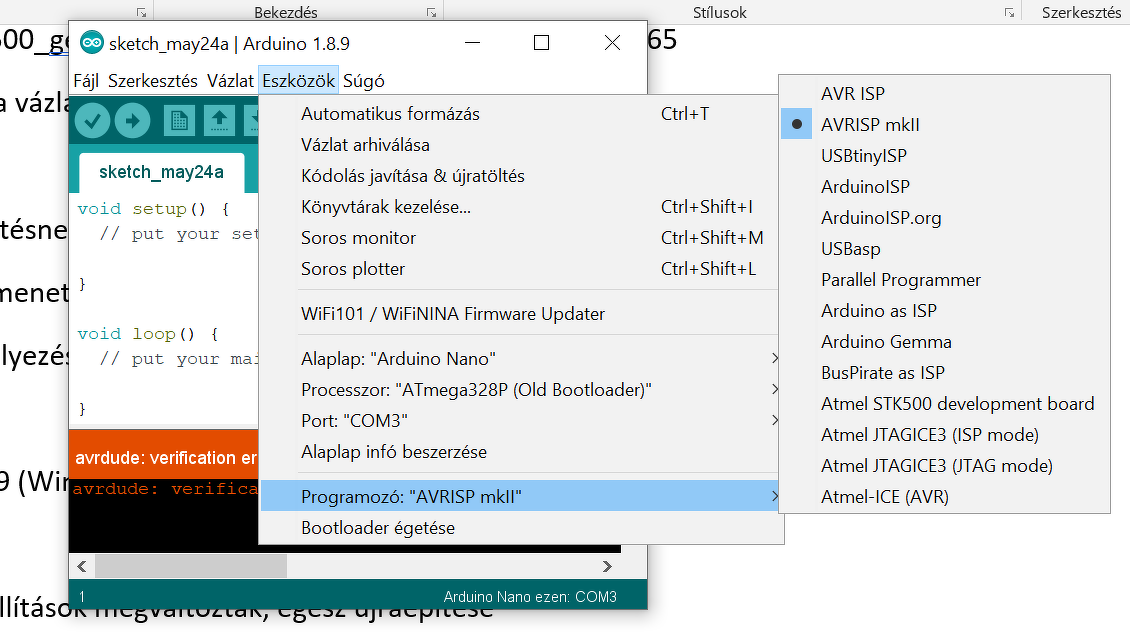Launch WiFi101 / WiFiNINA Firmware Updater

coord(519,314)
